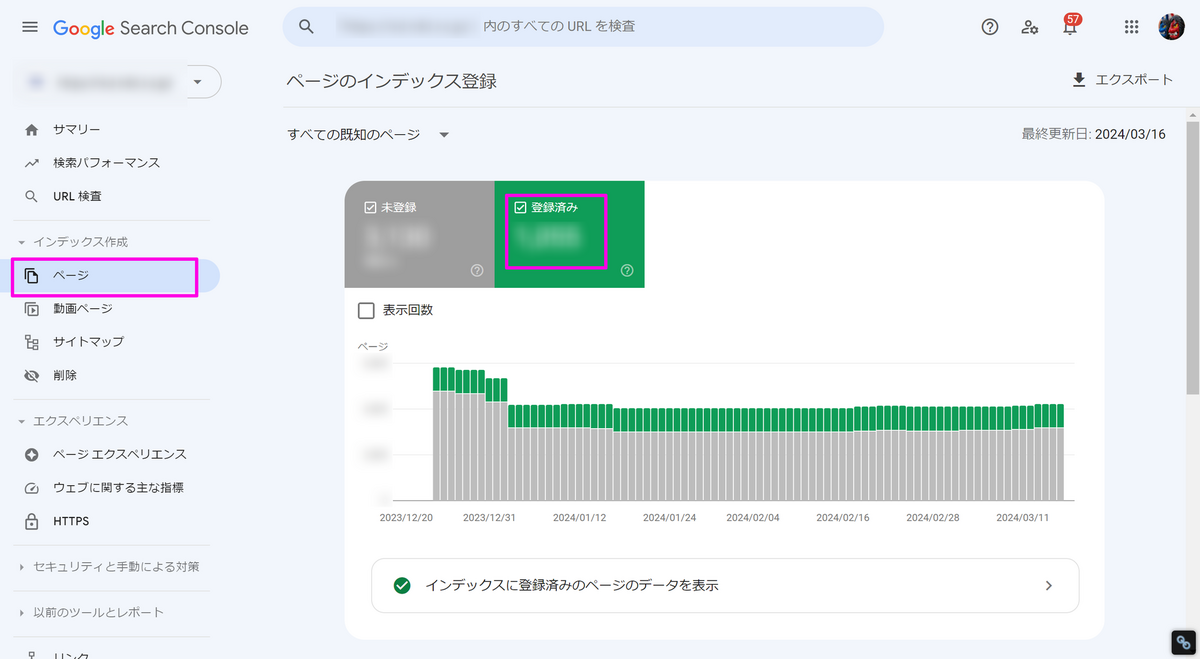Image resolution: width=1200 pixels, height=659 pixels.
Task: Toggle the 未登録 checkbox
Action: [x=369, y=207]
